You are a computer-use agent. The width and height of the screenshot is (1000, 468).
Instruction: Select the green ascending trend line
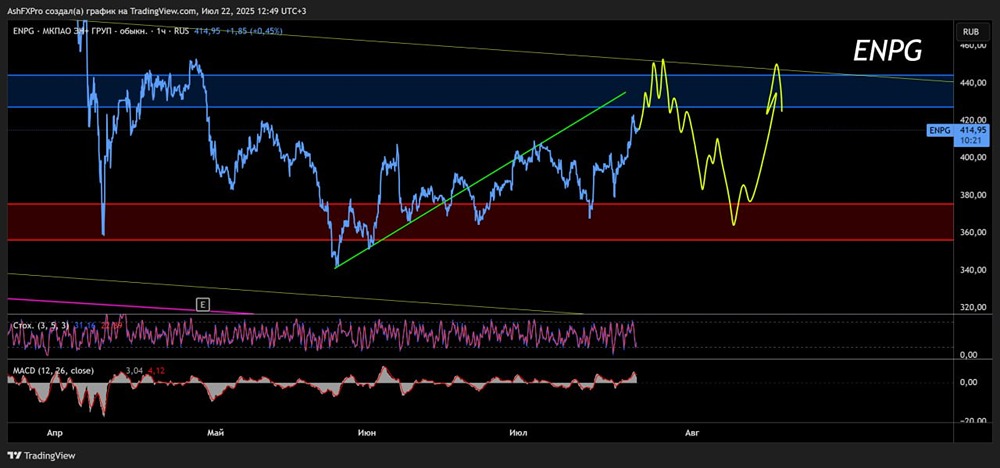pyautogui.click(x=480, y=180)
